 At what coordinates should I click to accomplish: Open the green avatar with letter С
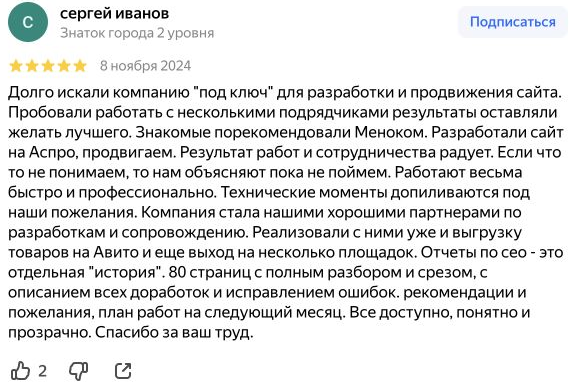point(28,22)
